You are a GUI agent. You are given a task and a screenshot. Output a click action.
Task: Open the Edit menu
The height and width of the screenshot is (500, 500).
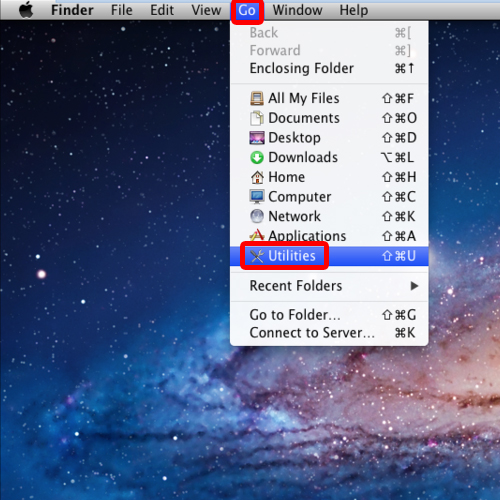tap(162, 10)
